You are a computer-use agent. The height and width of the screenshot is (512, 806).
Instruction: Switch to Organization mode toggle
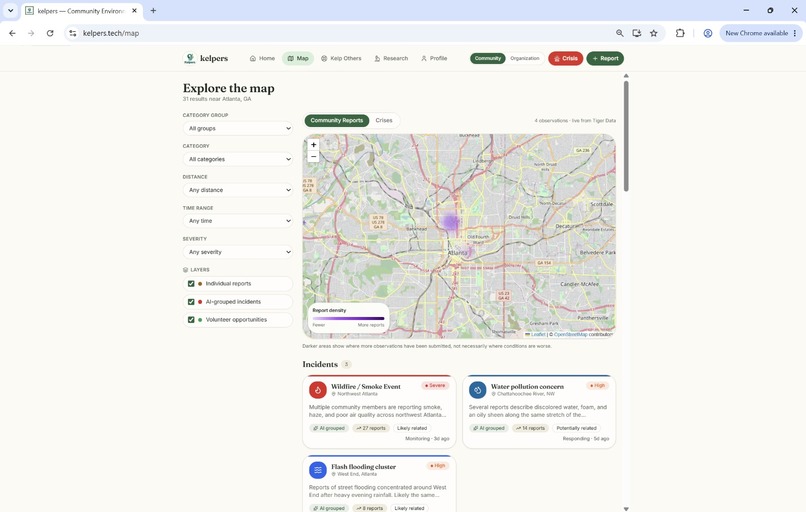coord(525,59)
